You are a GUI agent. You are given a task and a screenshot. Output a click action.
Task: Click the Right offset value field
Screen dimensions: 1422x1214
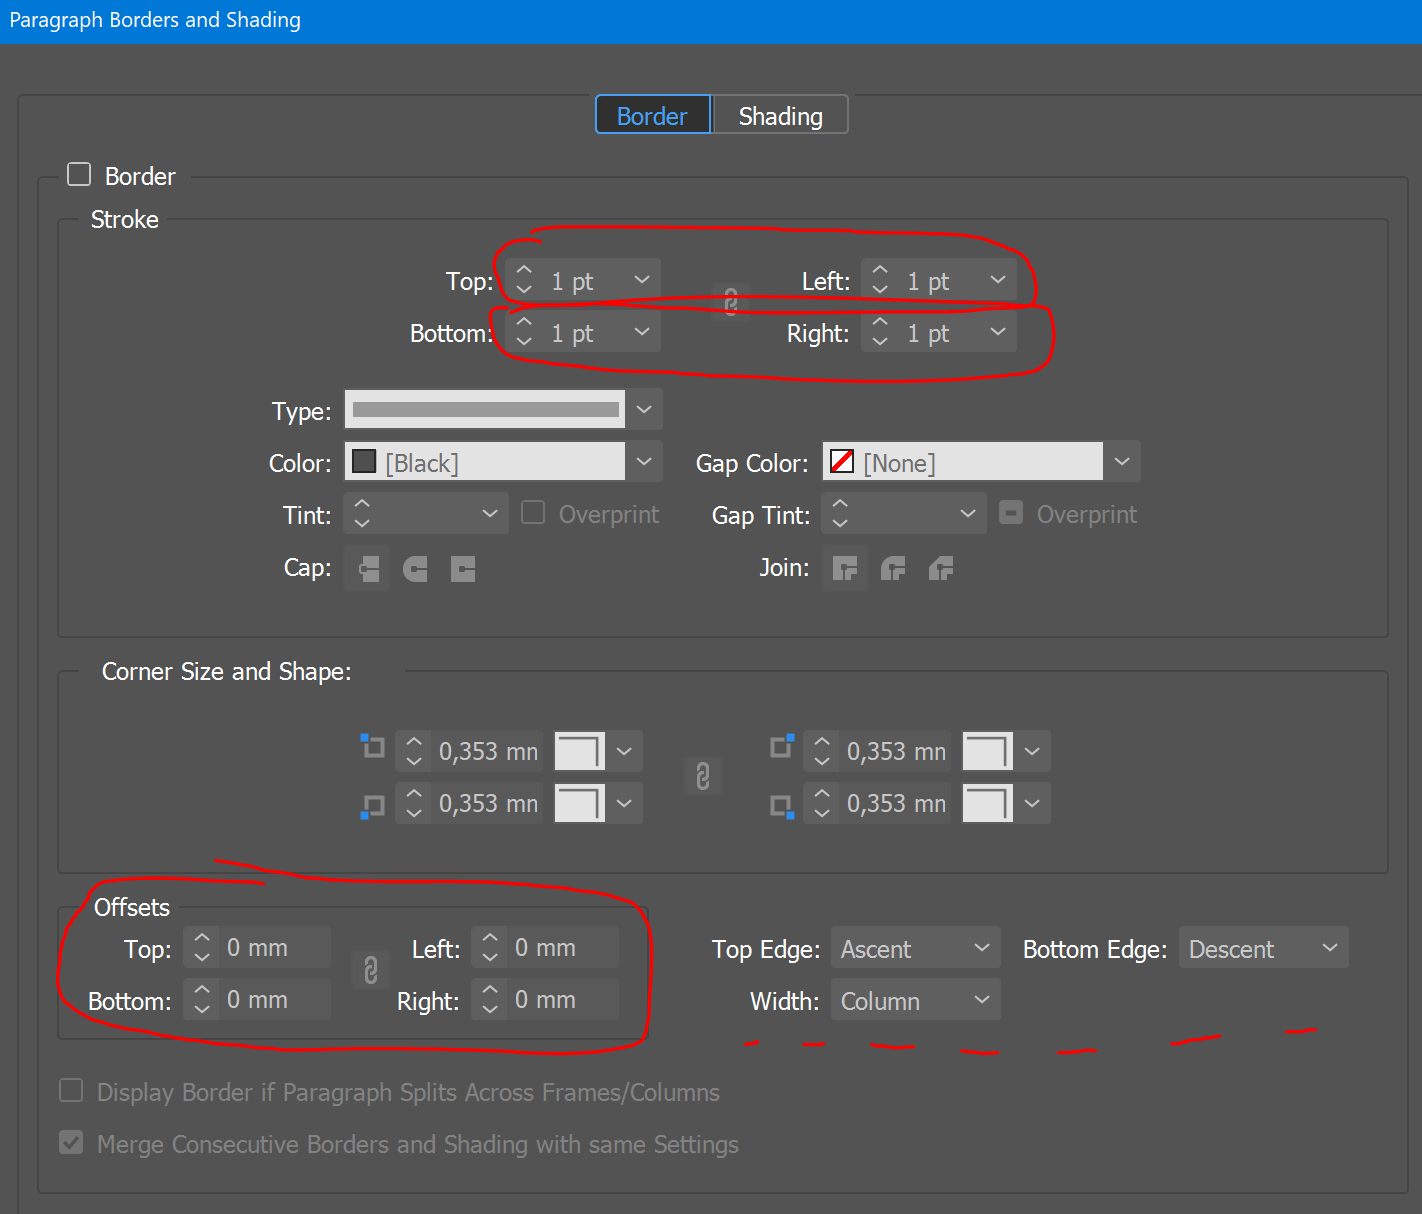pyautogui.click(x=562, y=999)
